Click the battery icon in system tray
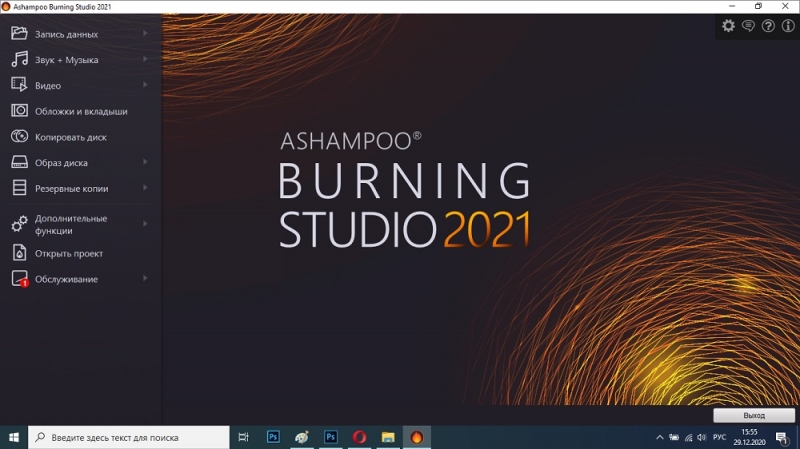The image size is (800, 449). [x=674, y=437]
